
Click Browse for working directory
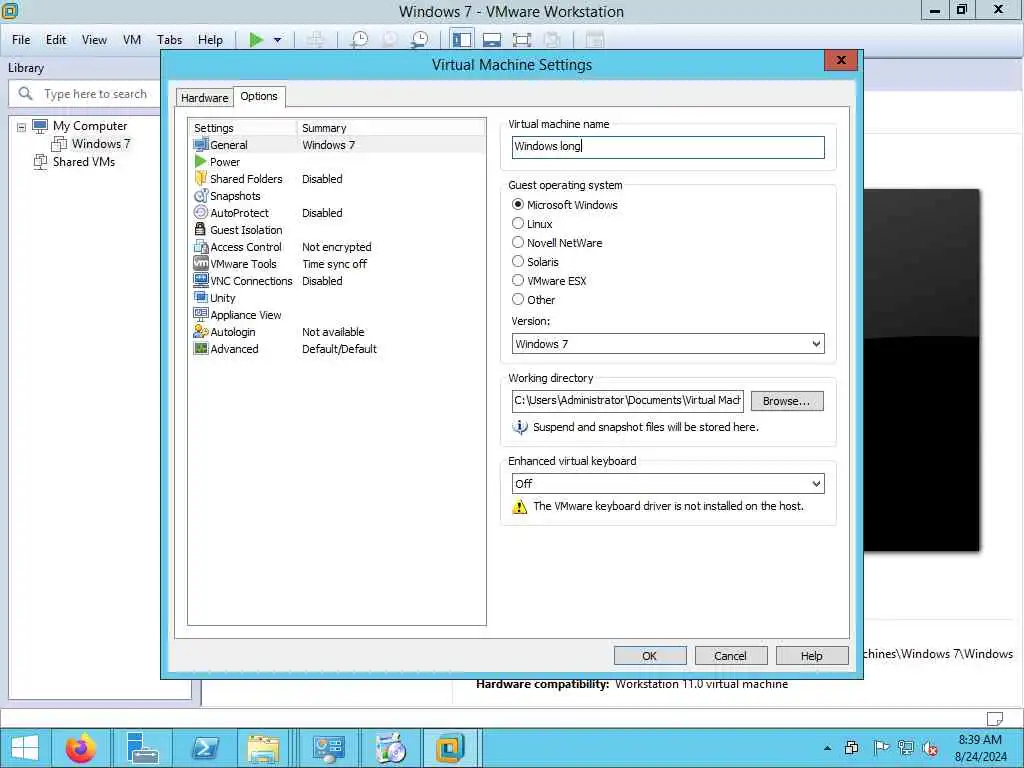(x=787, y=401)
